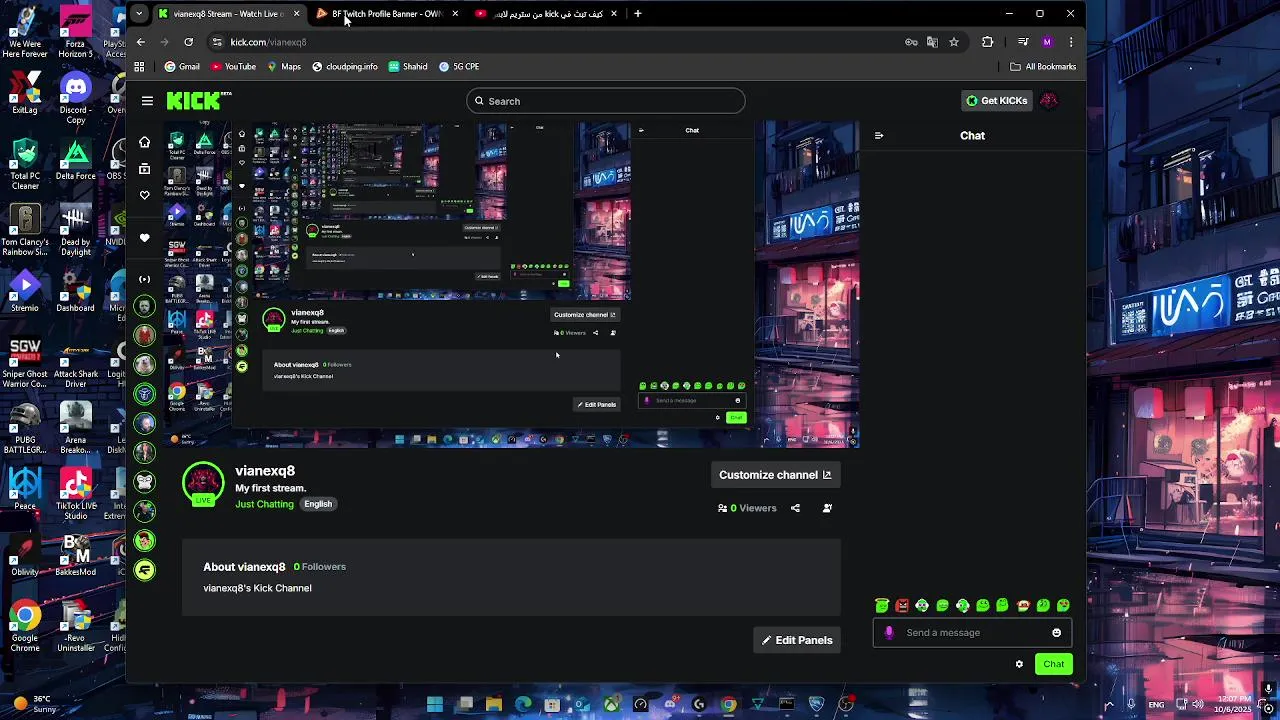Select the Google Chrome desktop shortcut
This screenshot has width=1280, height=720.
pos(25,627)
